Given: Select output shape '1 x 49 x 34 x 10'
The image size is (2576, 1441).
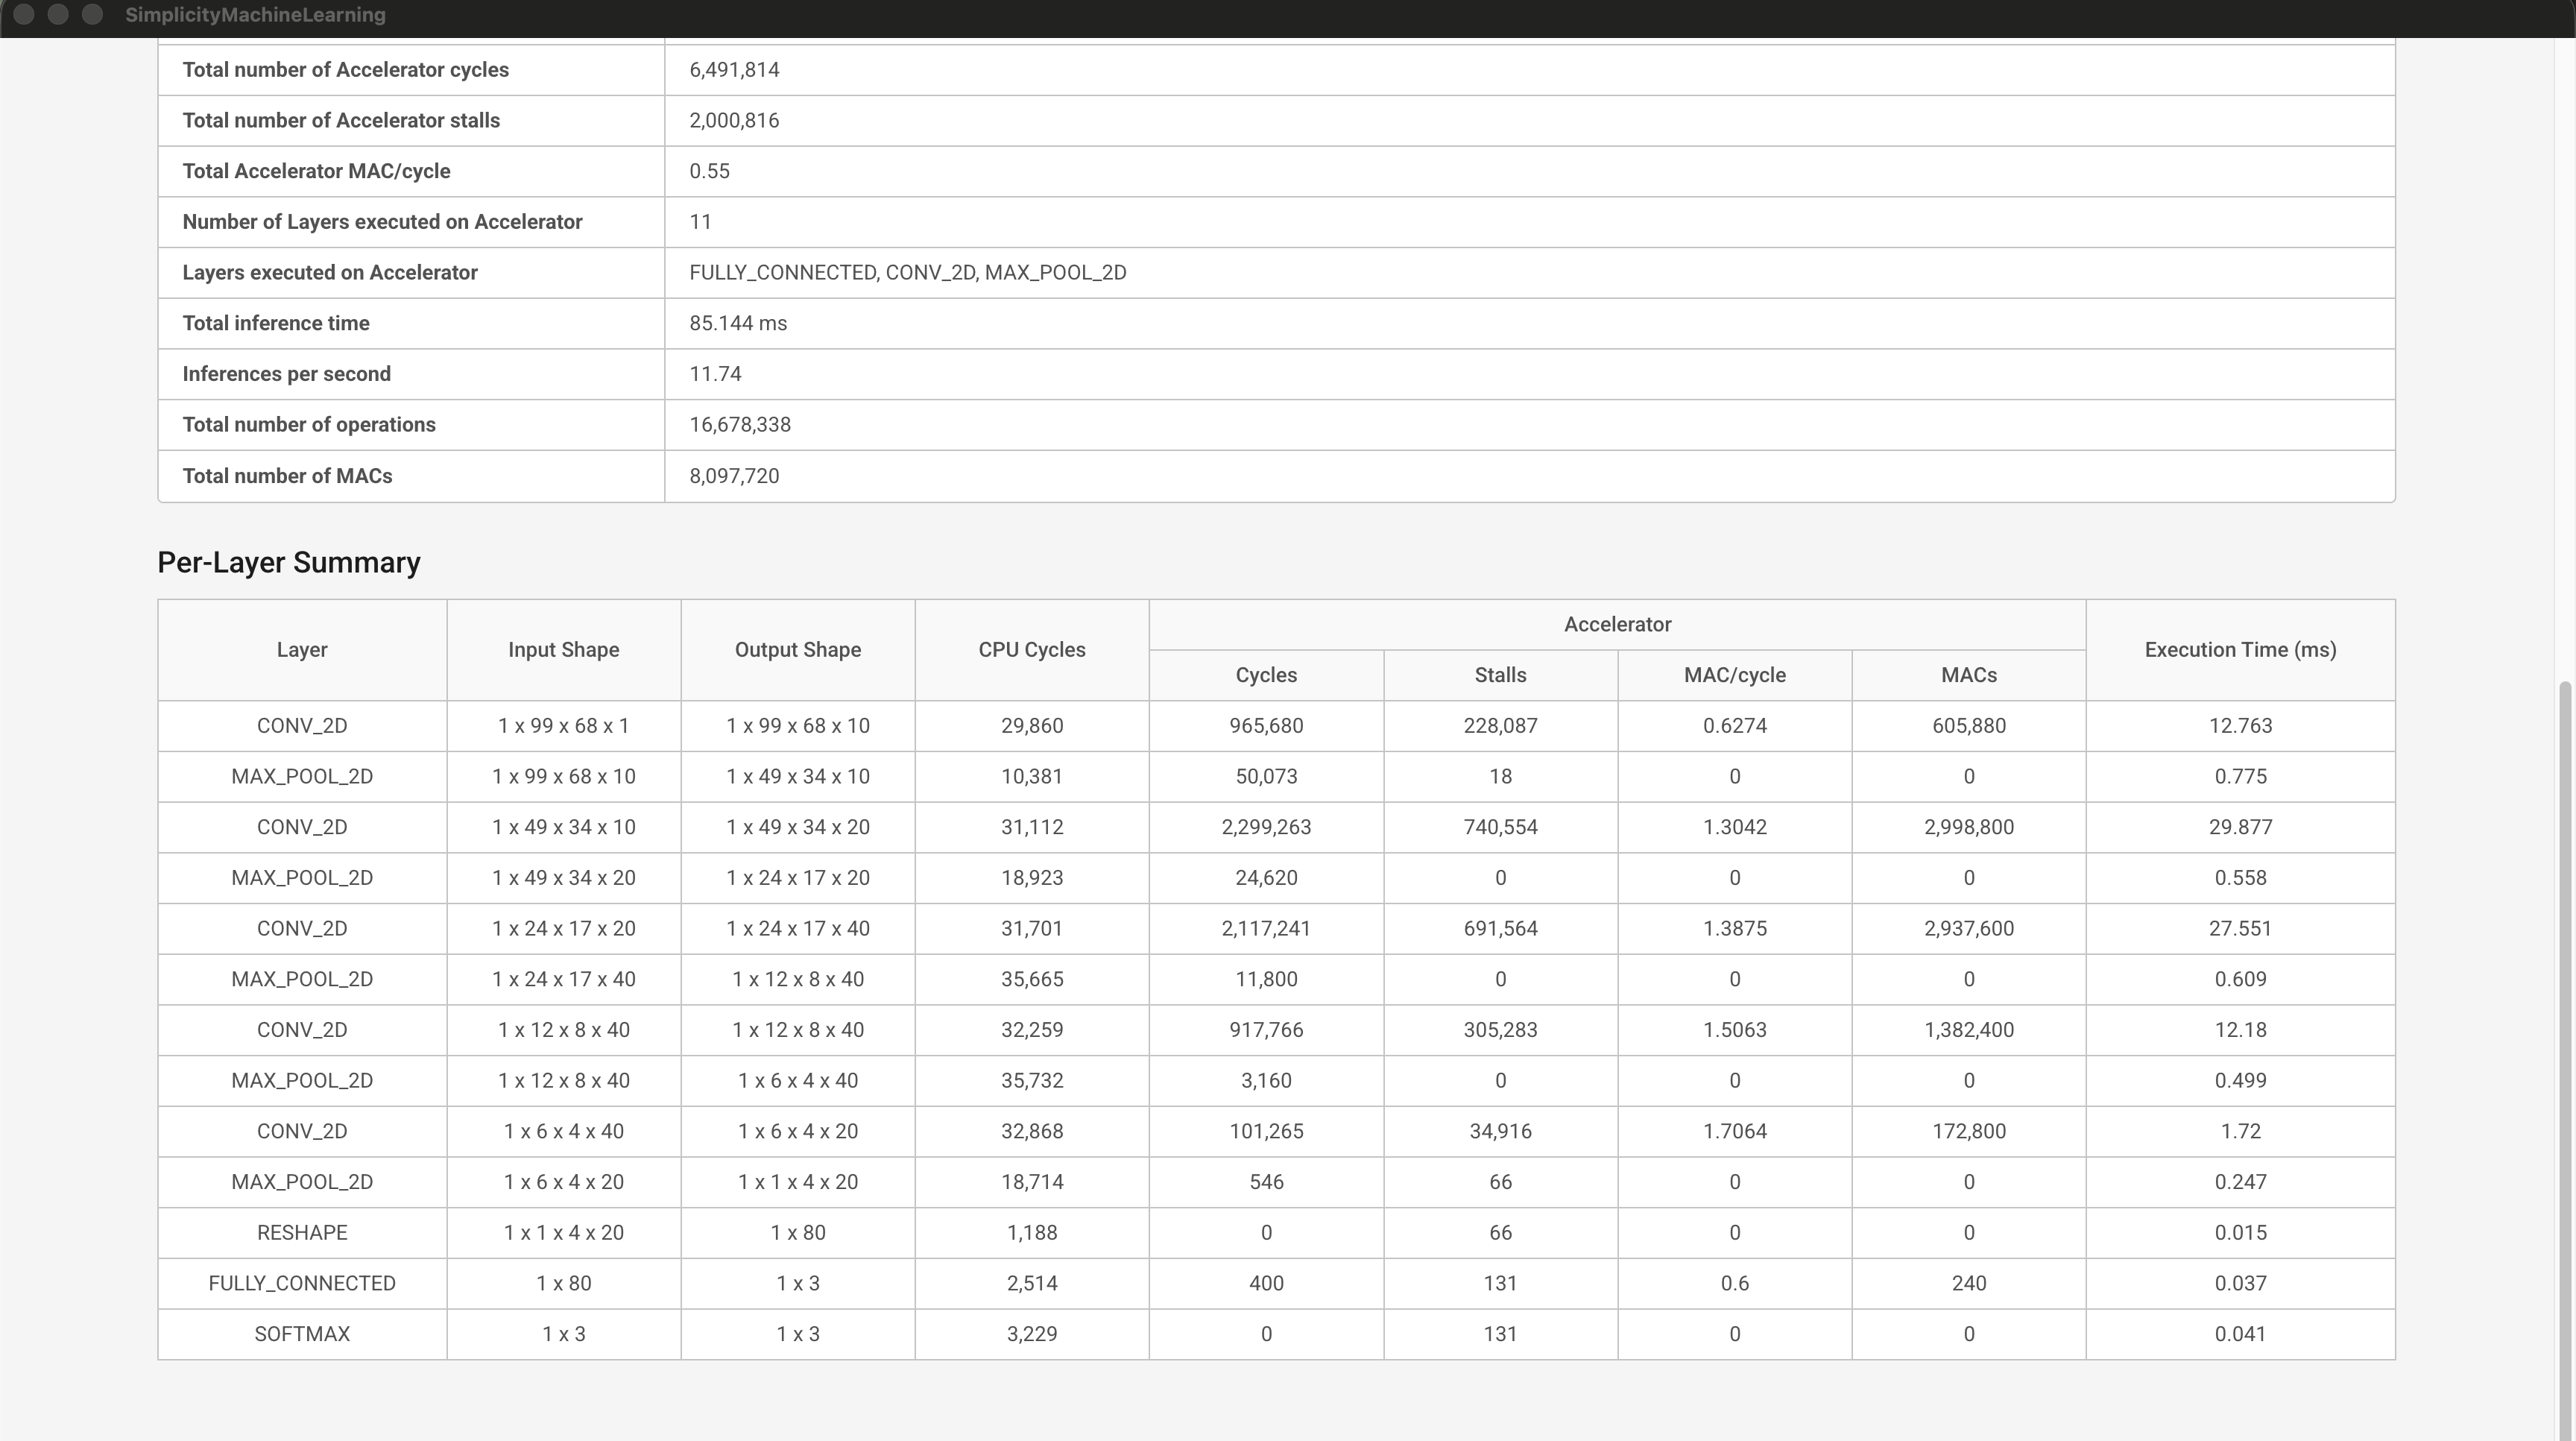Looking at the screenshot, I should click(798, 777).
